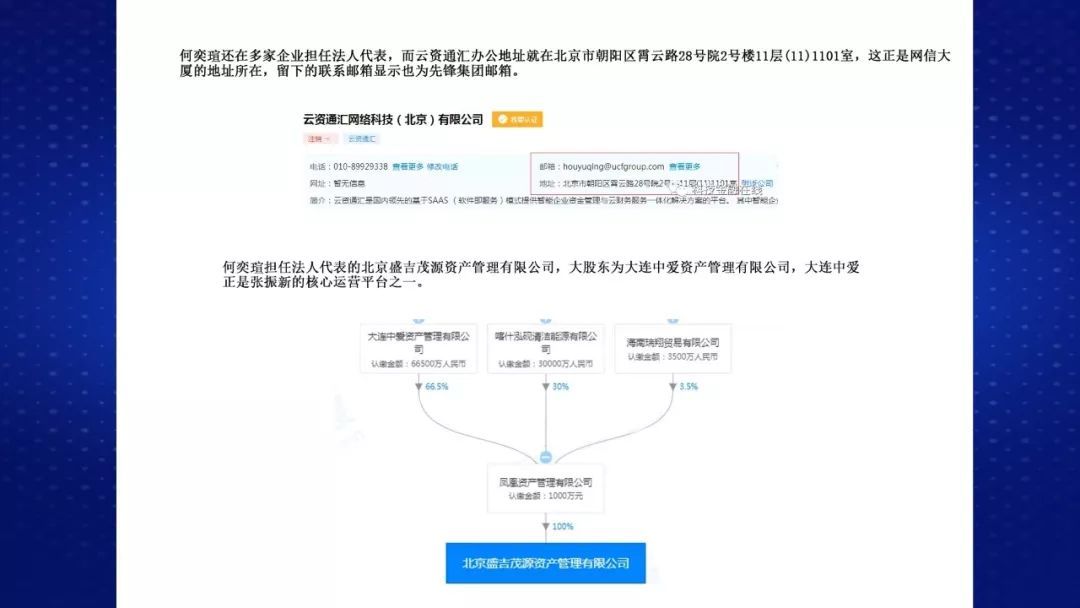This screenshot has height=608, width=1080.
Task: Click paragraph beginning 何奕瑄担任法人代表的北京盛吉茂源
Action: coord(541,274)
